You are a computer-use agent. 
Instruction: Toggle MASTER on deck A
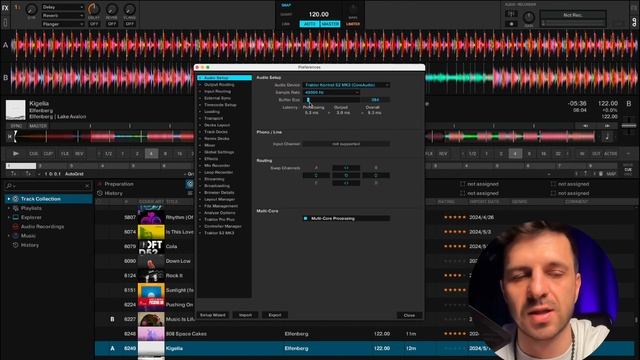tap(38, 126)
